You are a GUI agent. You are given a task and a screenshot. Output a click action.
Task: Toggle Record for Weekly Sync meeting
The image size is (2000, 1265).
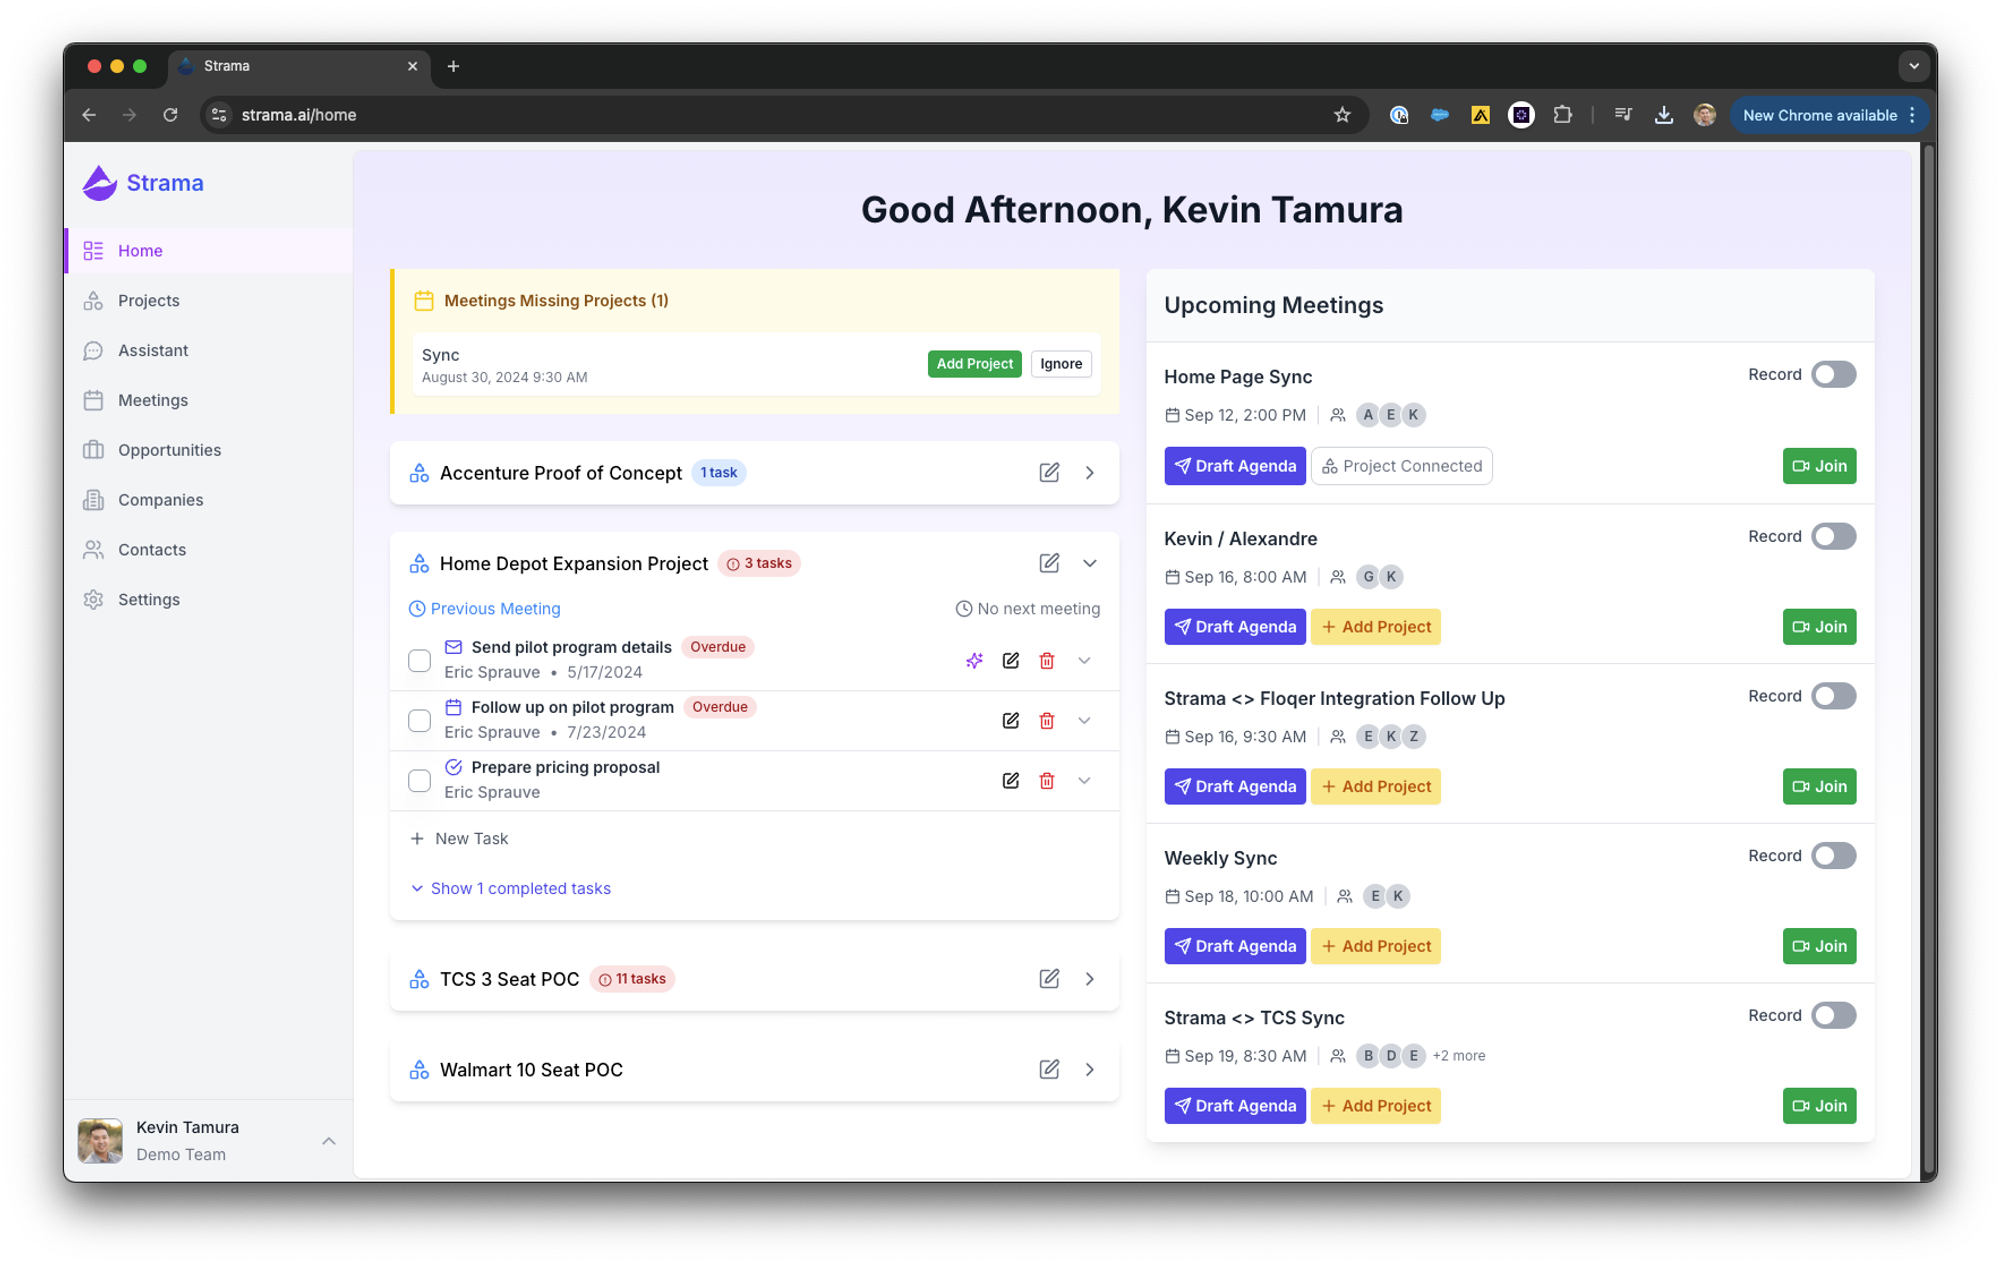tap(1833, 856)
